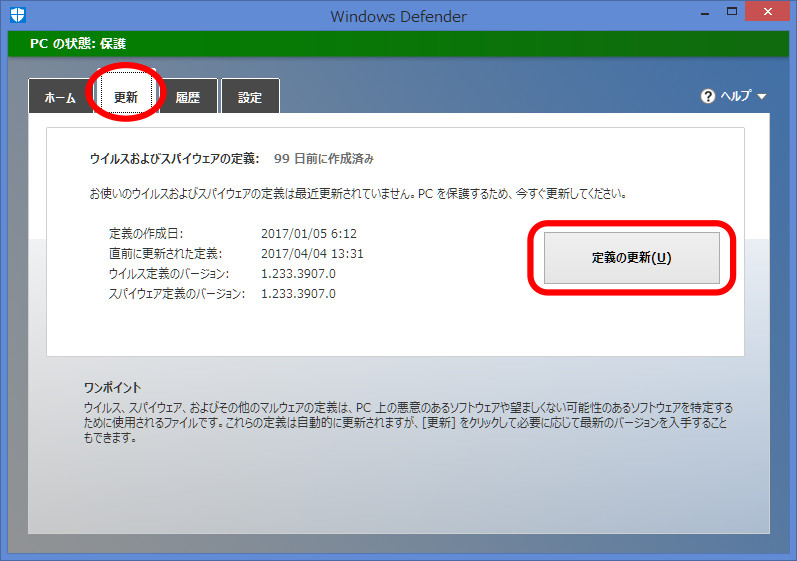Maximize the Windows Defender window
The height and width of the screenshot is (561, 797).
click(x=732, y=12)
